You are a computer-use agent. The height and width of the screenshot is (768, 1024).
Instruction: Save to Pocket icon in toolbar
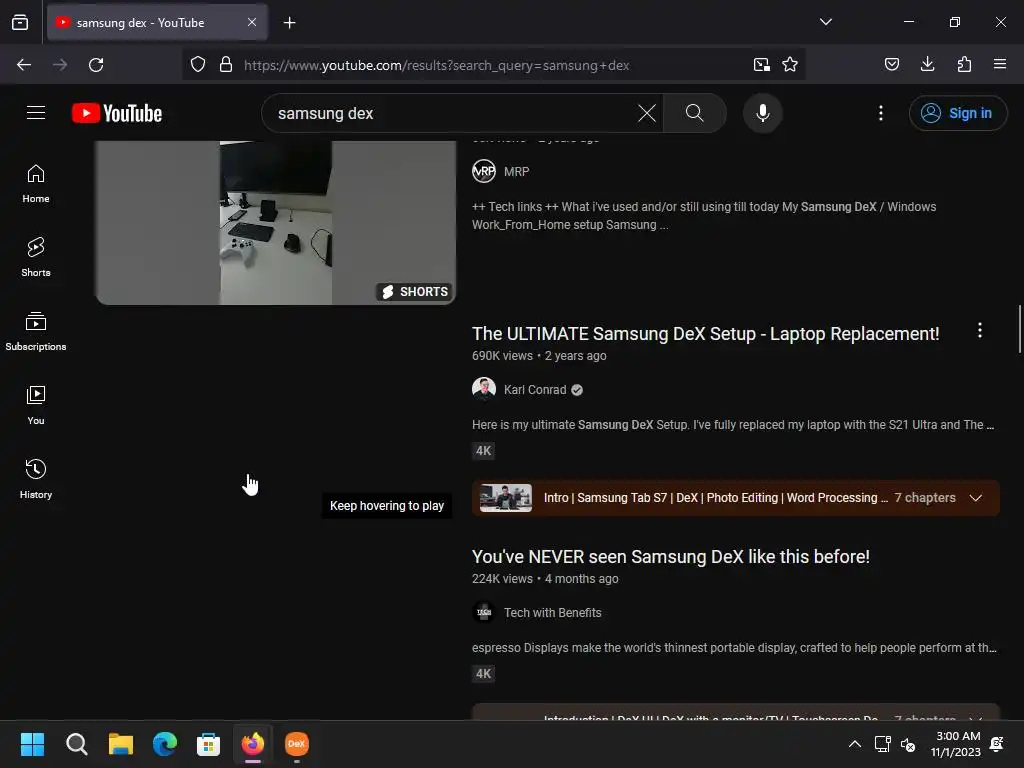click(891, 64)
